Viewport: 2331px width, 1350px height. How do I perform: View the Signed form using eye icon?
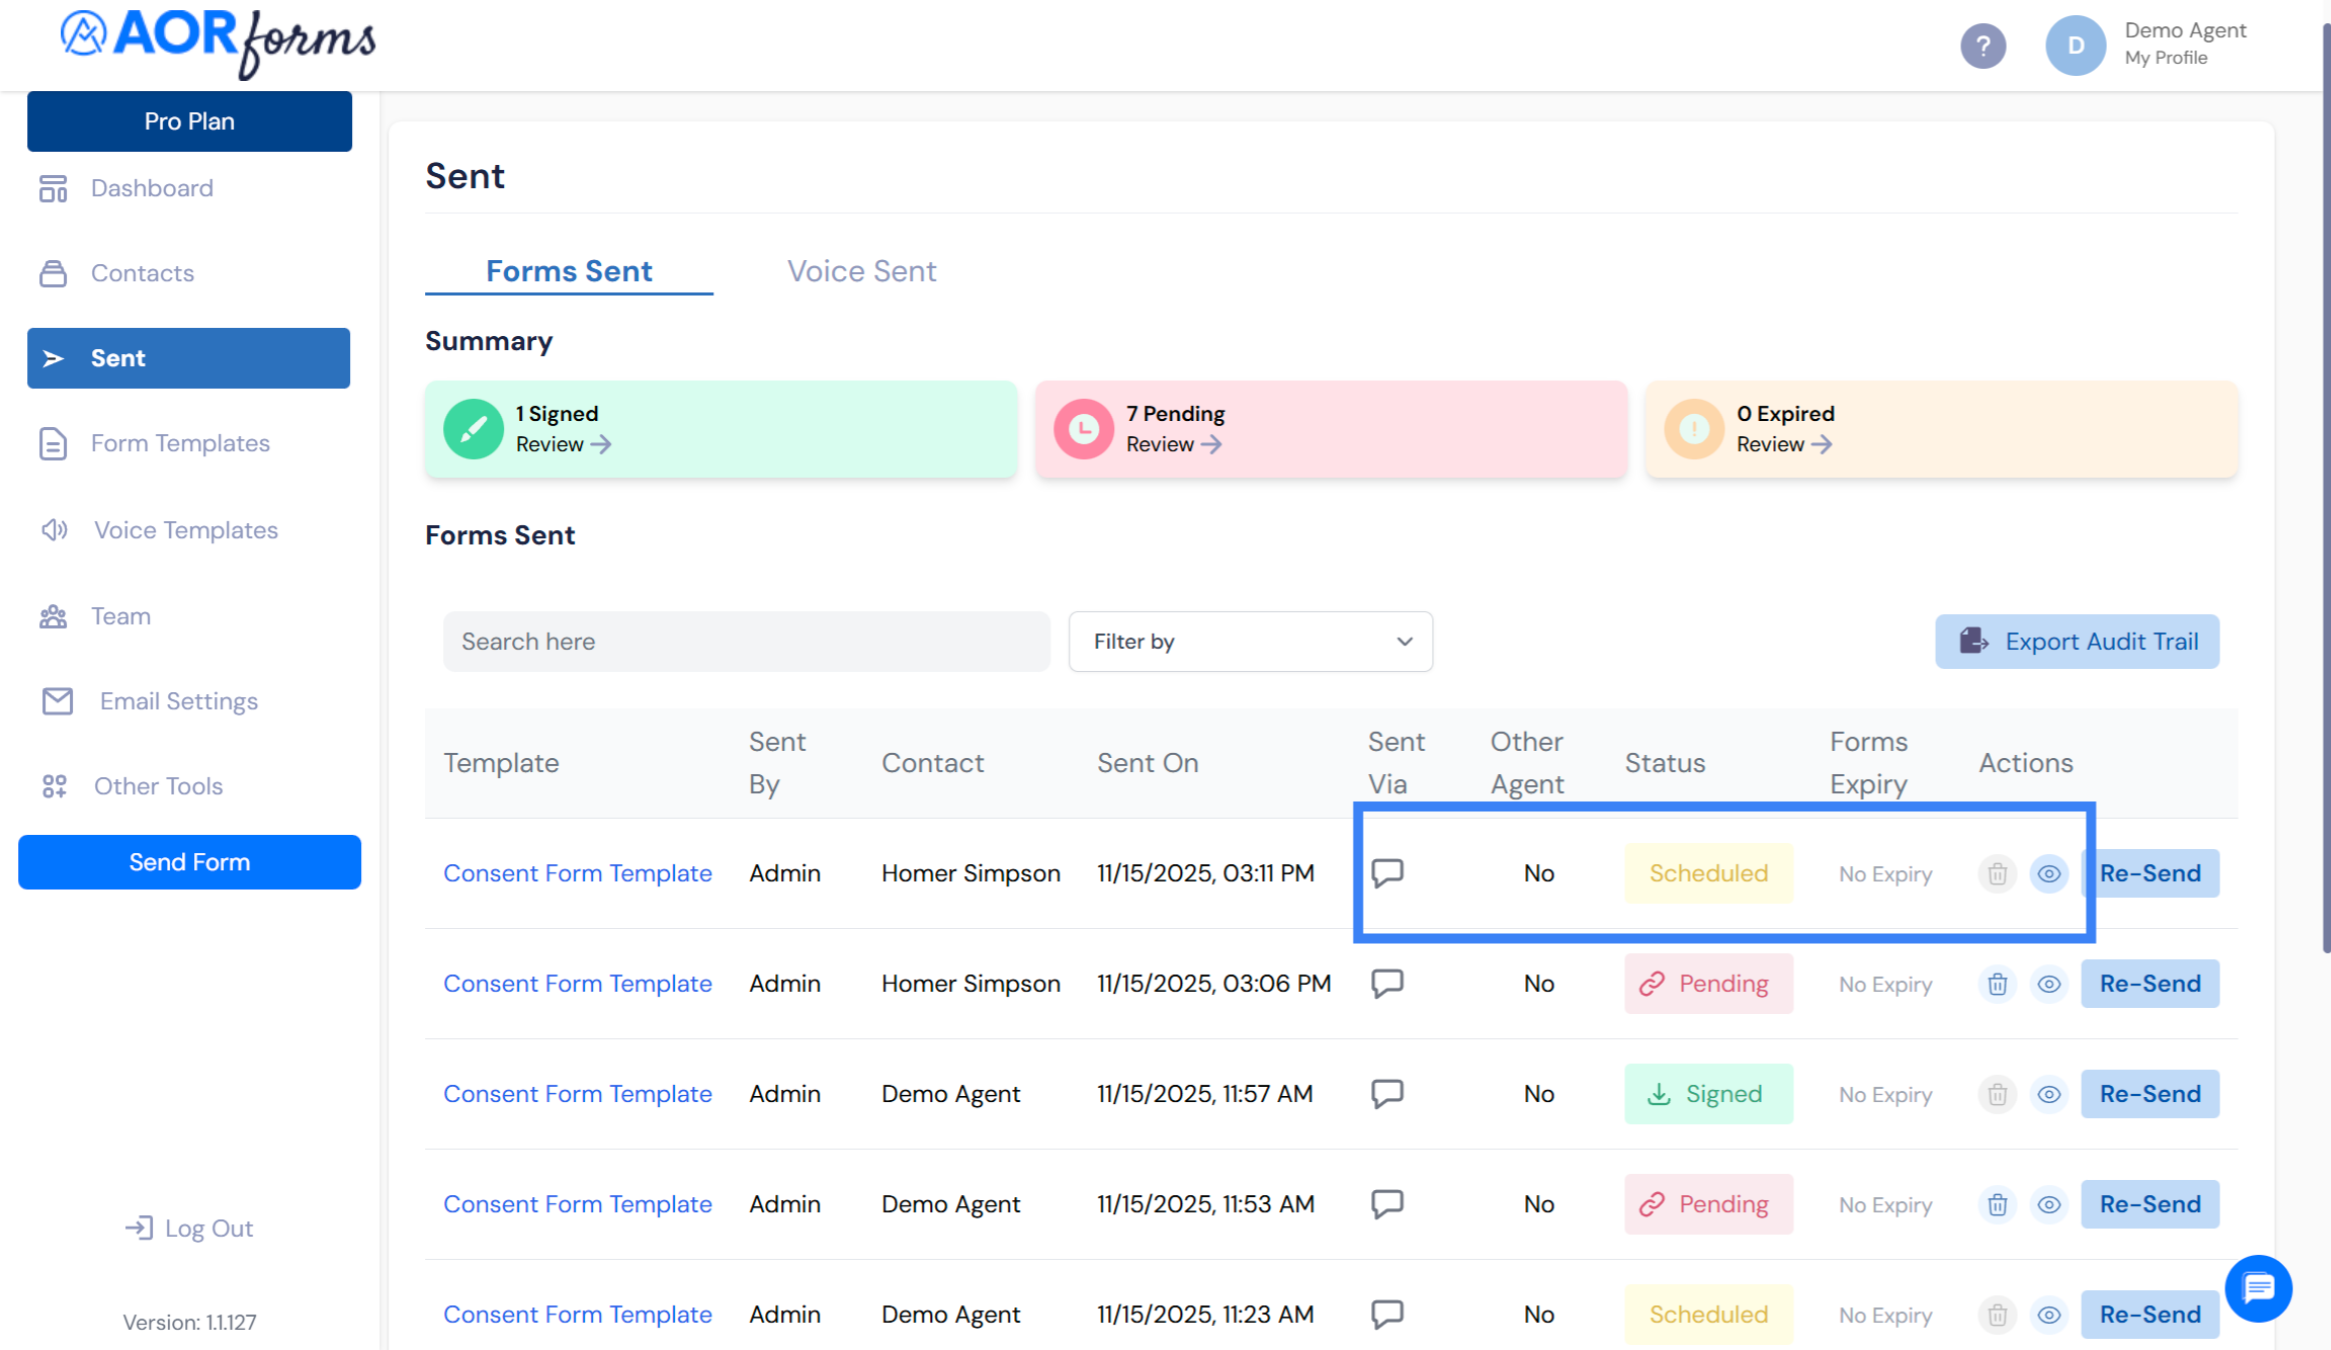click(2048, 1094)
